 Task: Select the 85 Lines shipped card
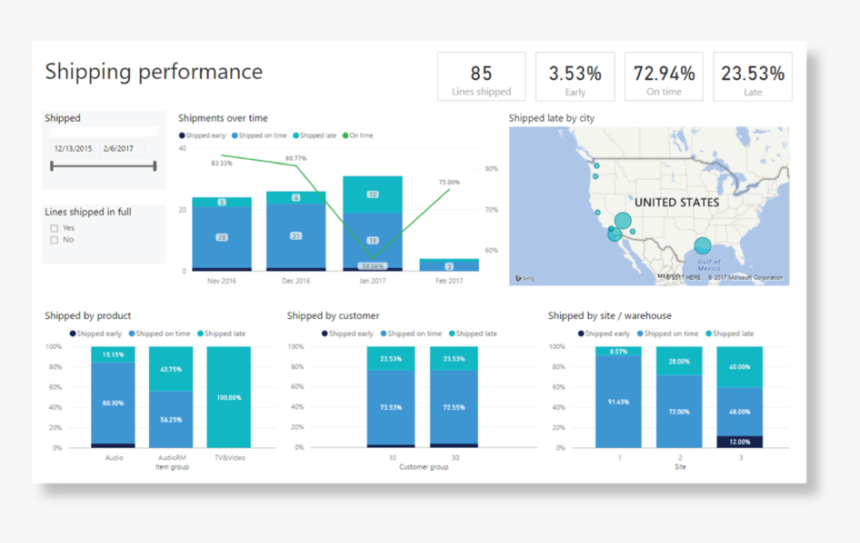tap(481, 77)
